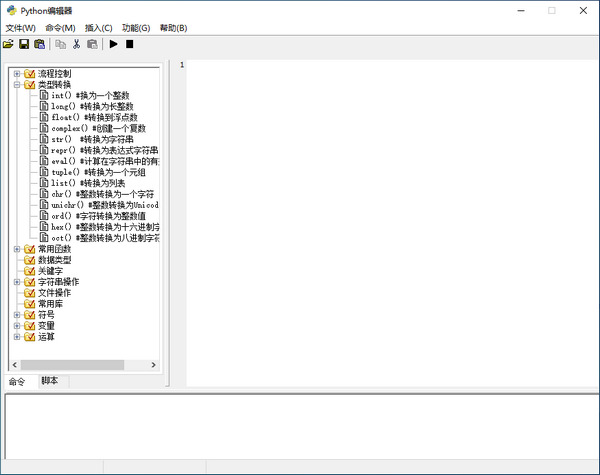Image resolution: width=600 pixels, height=475 pixels.
Task: Stop execution with the square stop icon
Action: (130, 44)
